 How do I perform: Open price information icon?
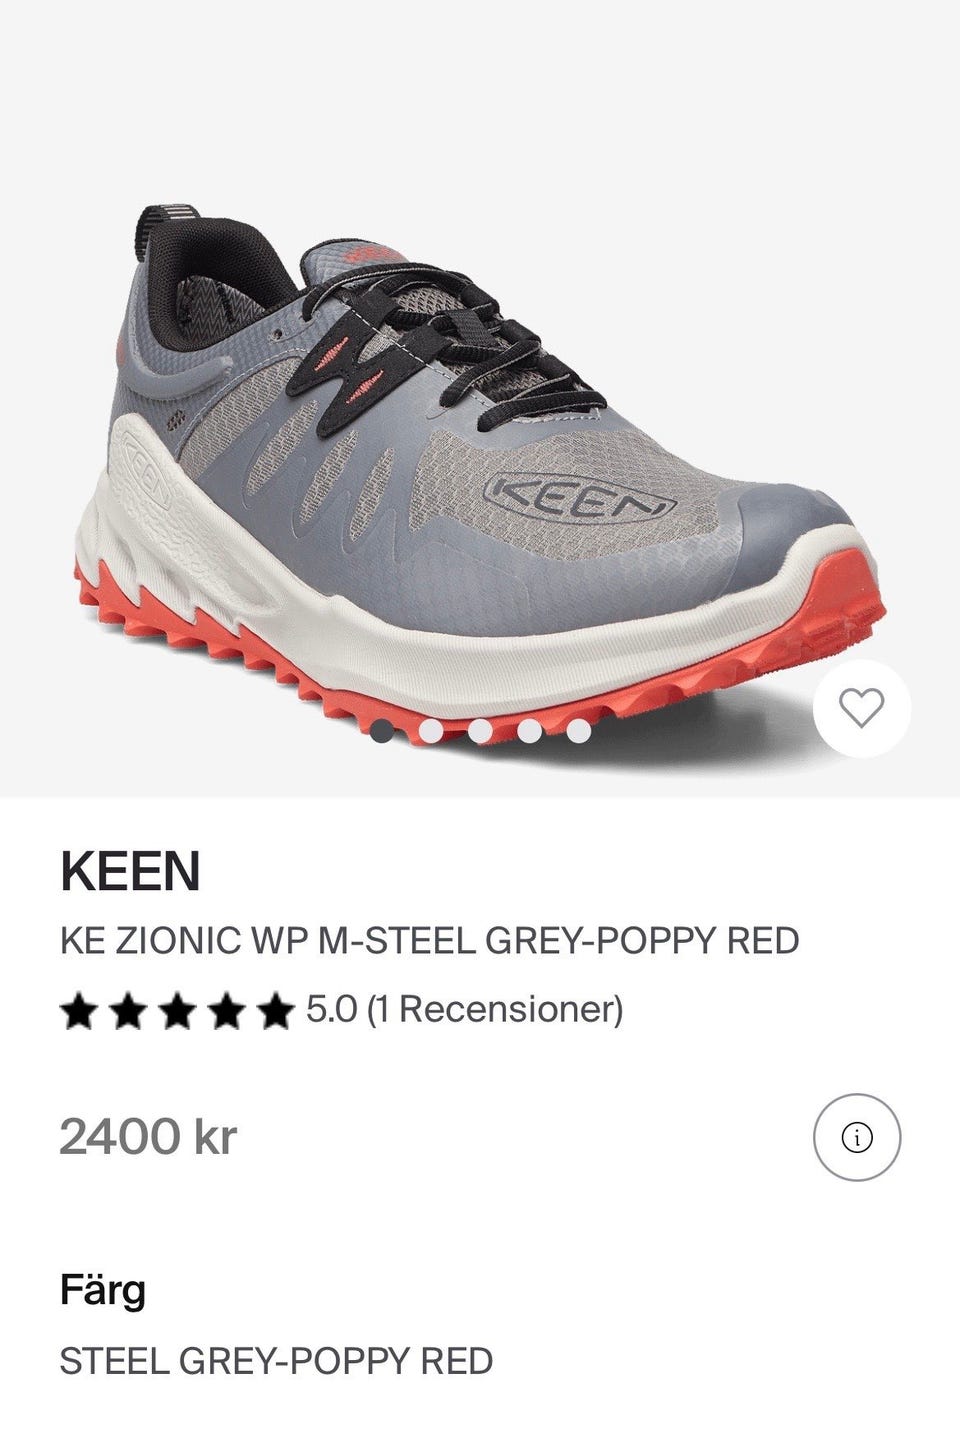point(857,1137)
